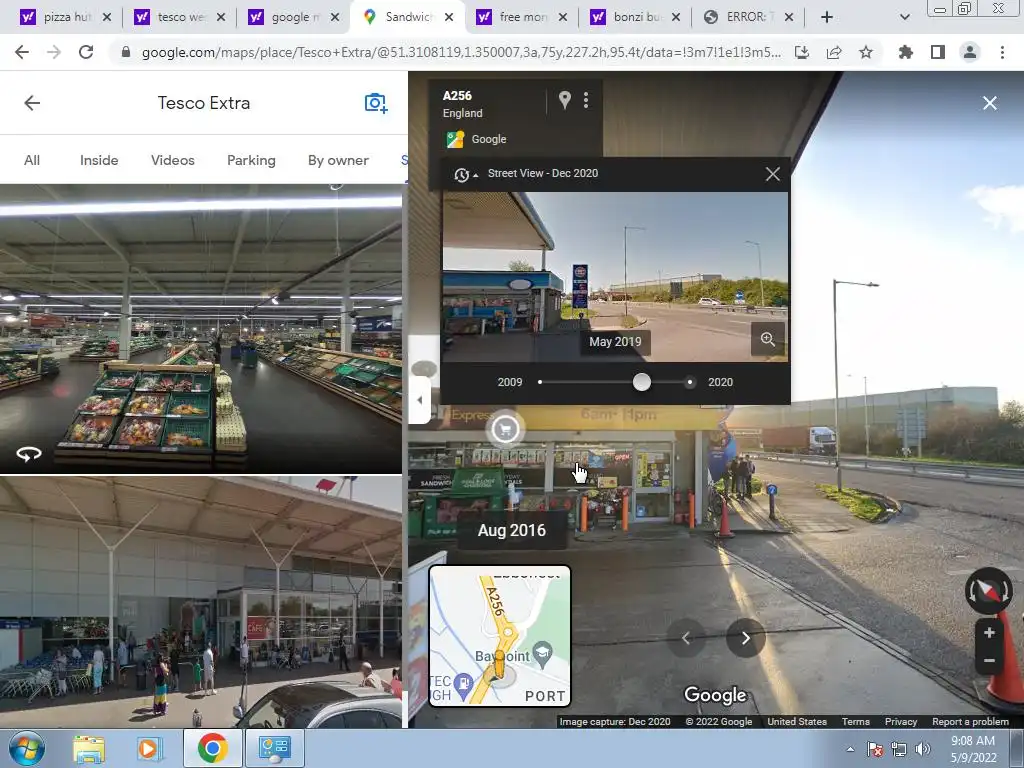Click the add photo camera icon
This screenshot has height=768, width=1024.
pos(376,103)
